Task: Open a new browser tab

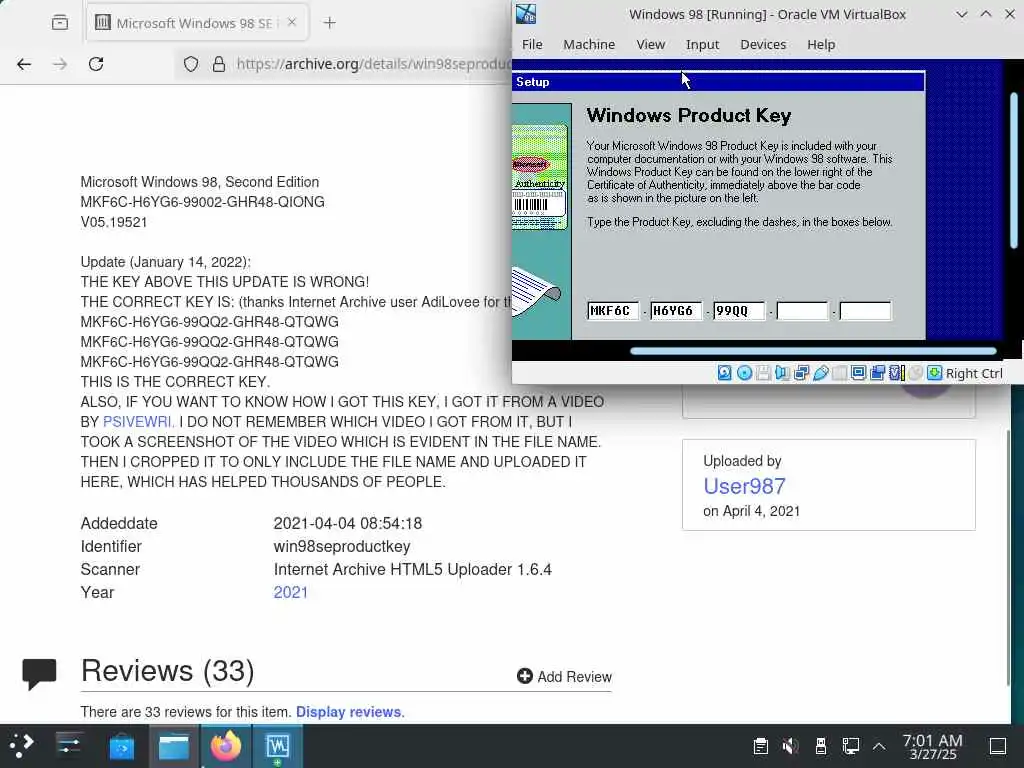Action: [330, 23]
